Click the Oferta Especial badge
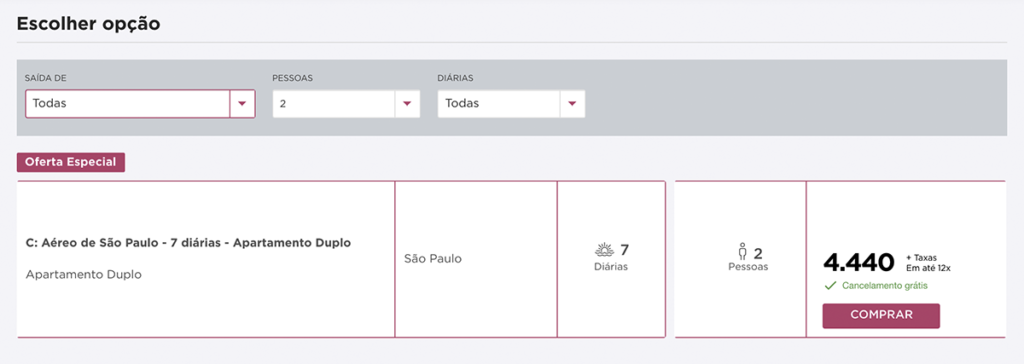Screen dimensions: 1024x364 click(x=71, y=162)
